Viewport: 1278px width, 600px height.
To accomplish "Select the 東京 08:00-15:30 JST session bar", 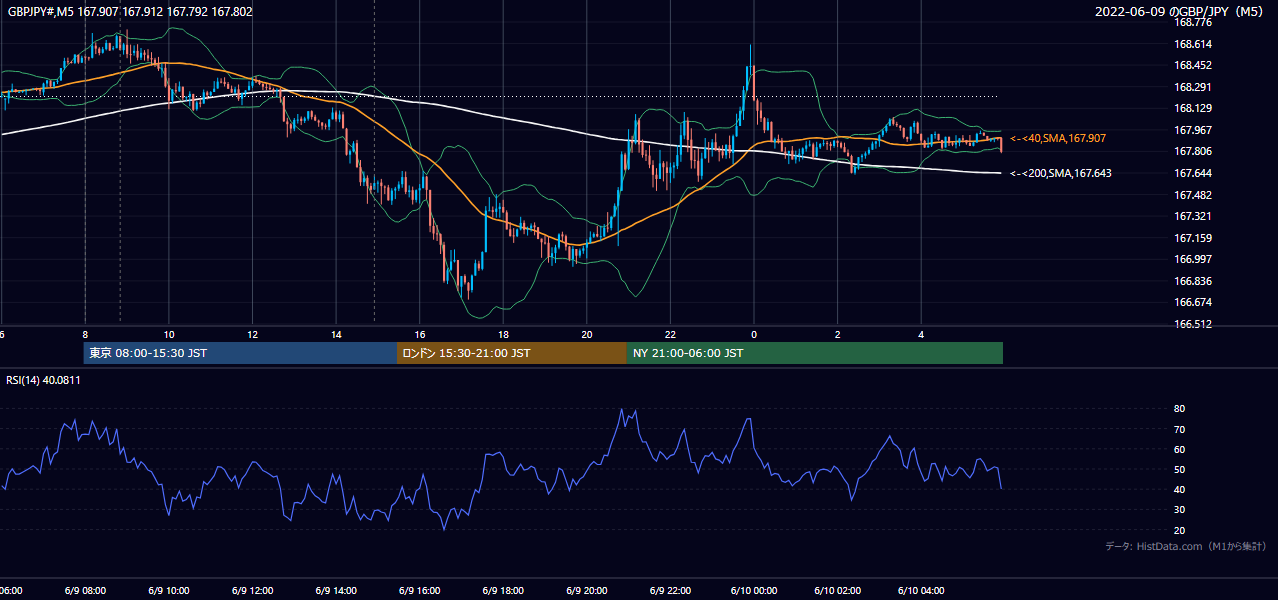I will coord(240,353).
